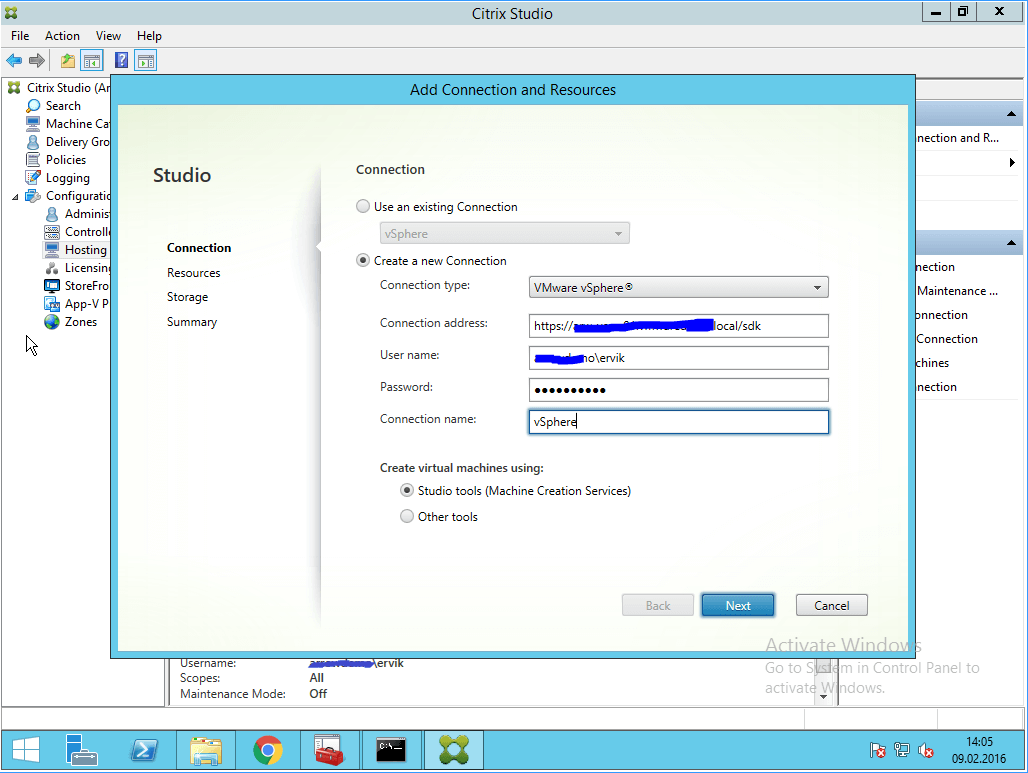Click the User name field
This screenshot has width=1028, height=773.
[679, 358]
